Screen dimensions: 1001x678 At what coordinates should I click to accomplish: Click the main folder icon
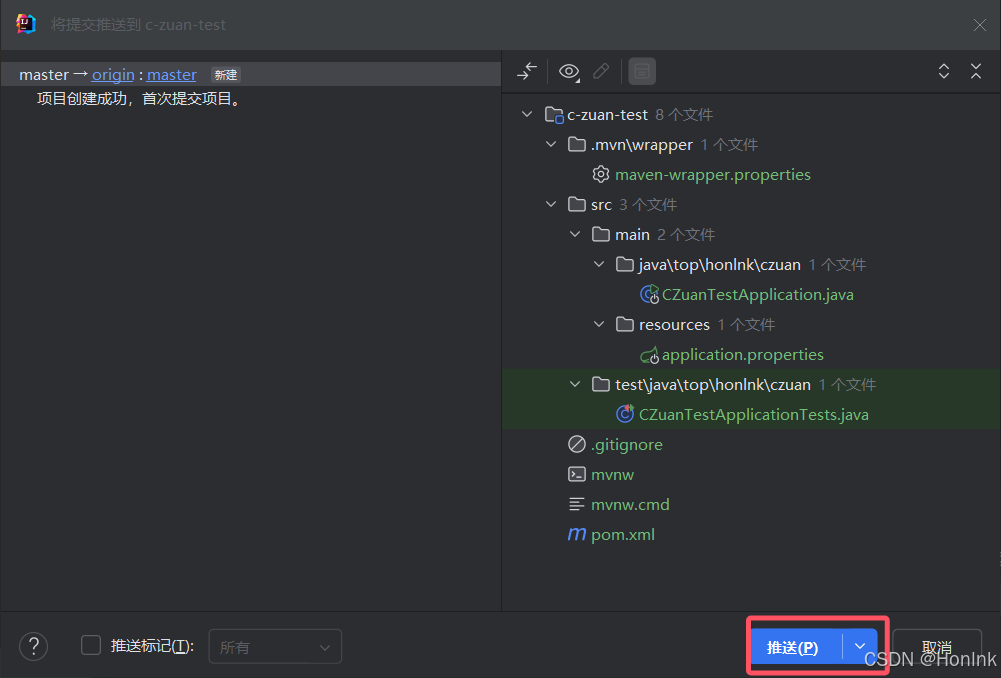[601, 234]
